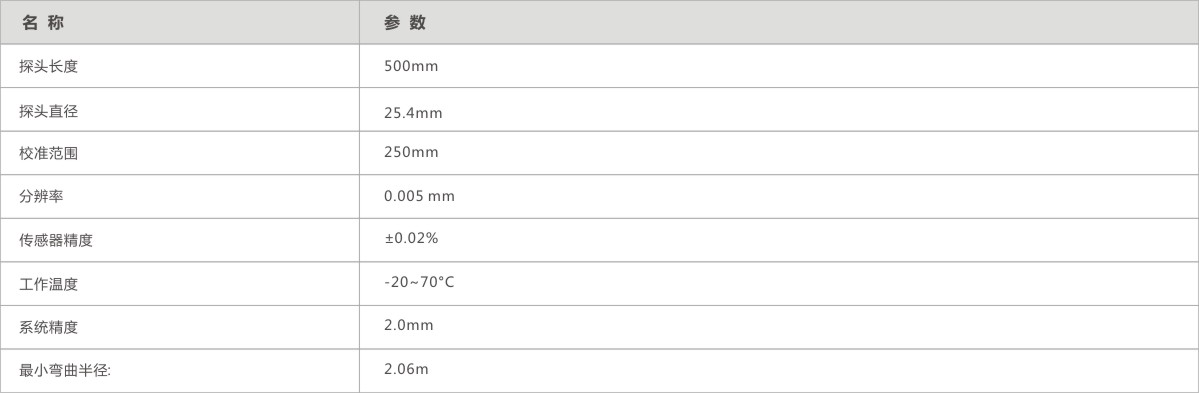Select the 分辨率 row label
The image size is (1199, 393).
click(x=41, y=196)
